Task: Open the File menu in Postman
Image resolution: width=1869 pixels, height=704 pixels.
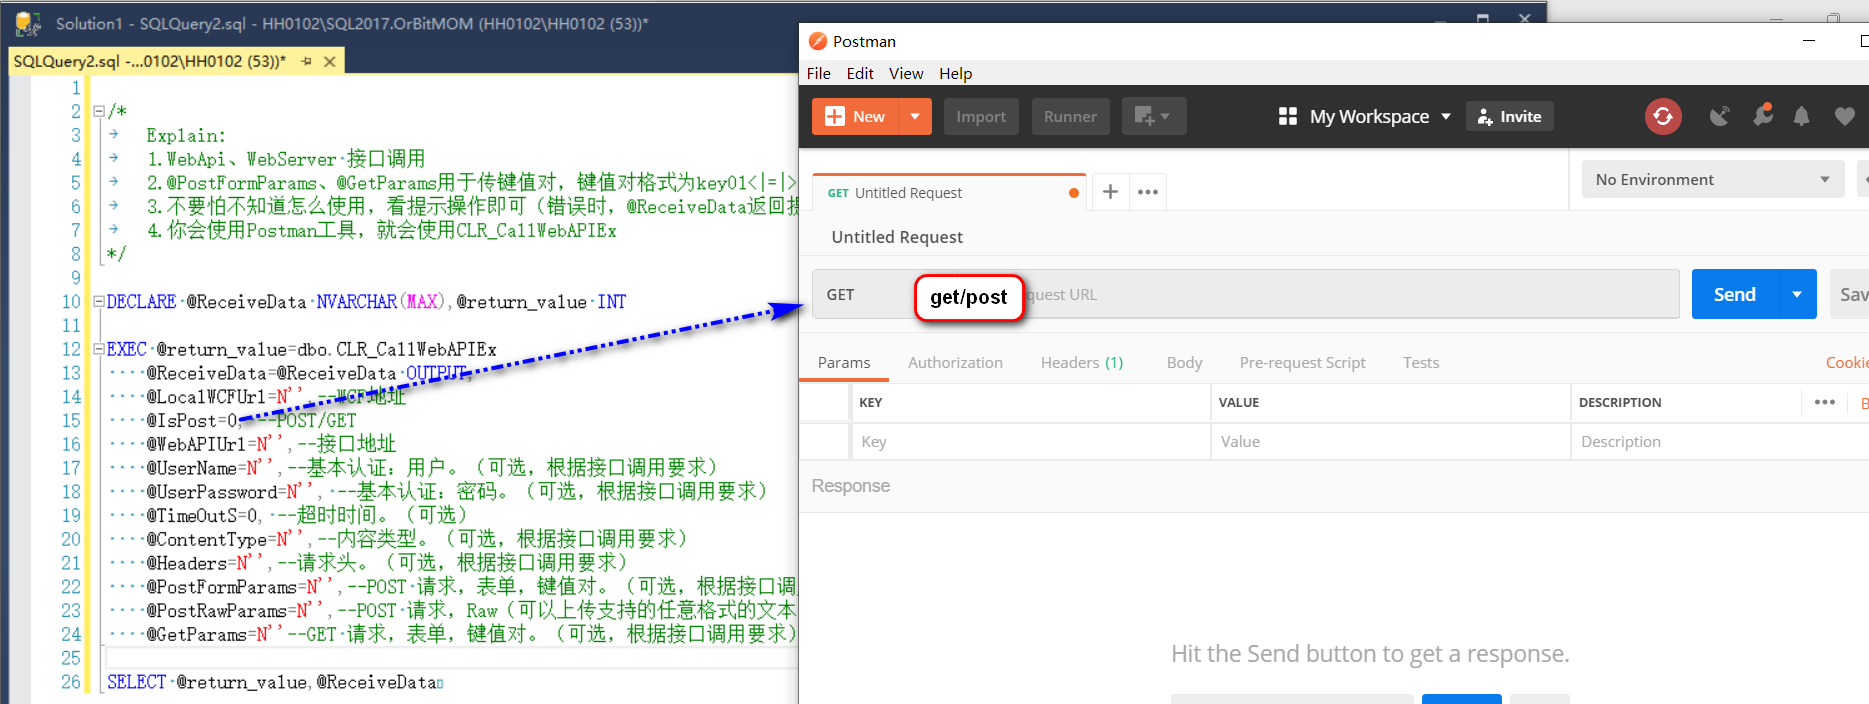Action: coord(818,73)
